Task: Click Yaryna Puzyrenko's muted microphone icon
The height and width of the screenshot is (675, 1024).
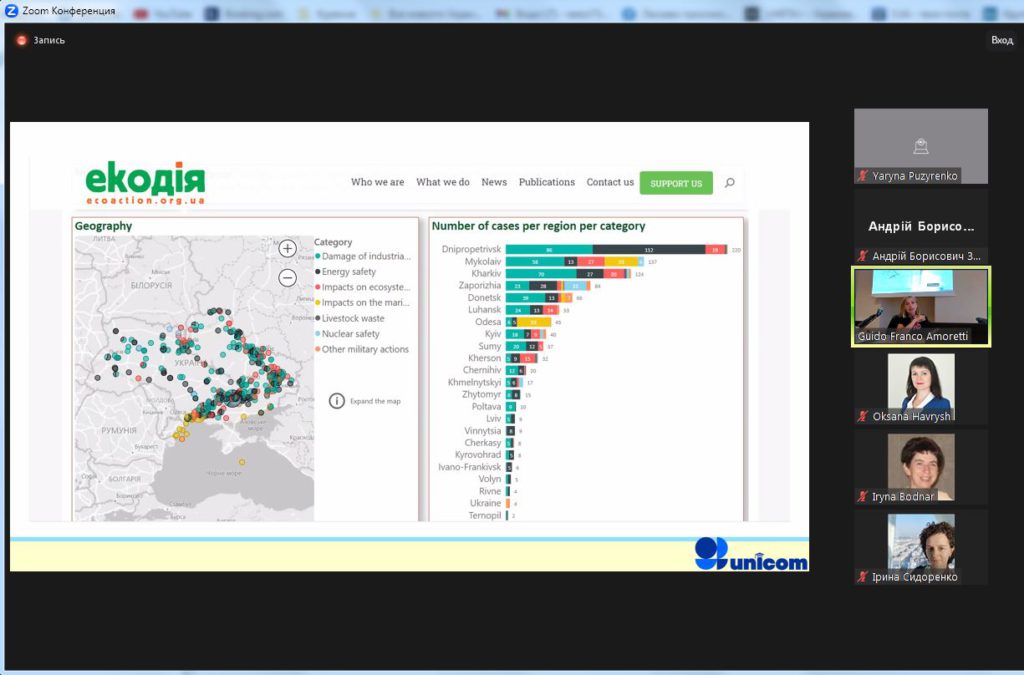Action: (862, 176)
